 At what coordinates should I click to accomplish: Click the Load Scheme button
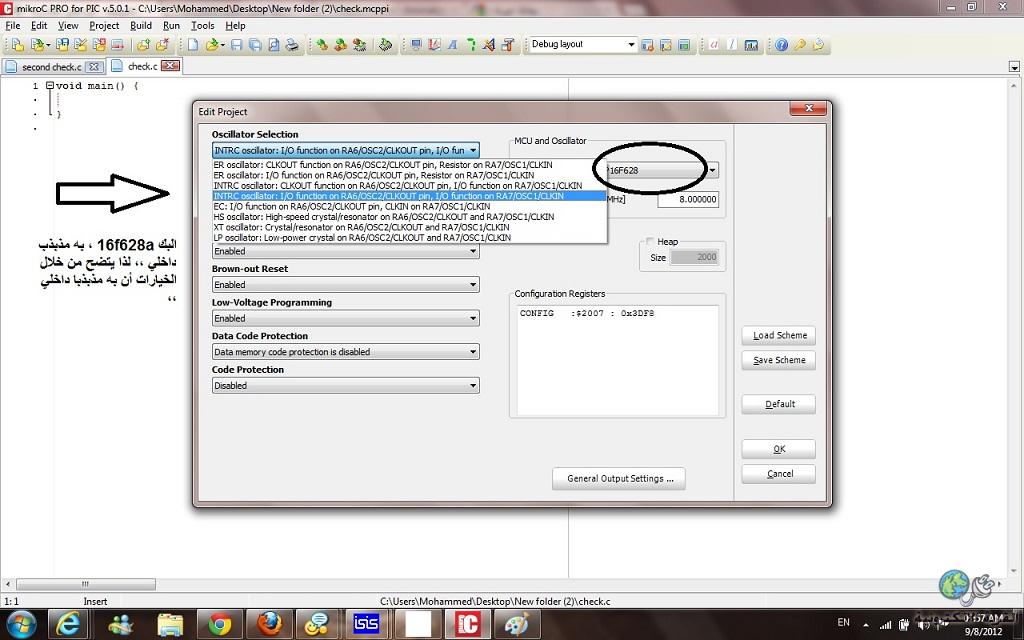(x=778, y=336)
